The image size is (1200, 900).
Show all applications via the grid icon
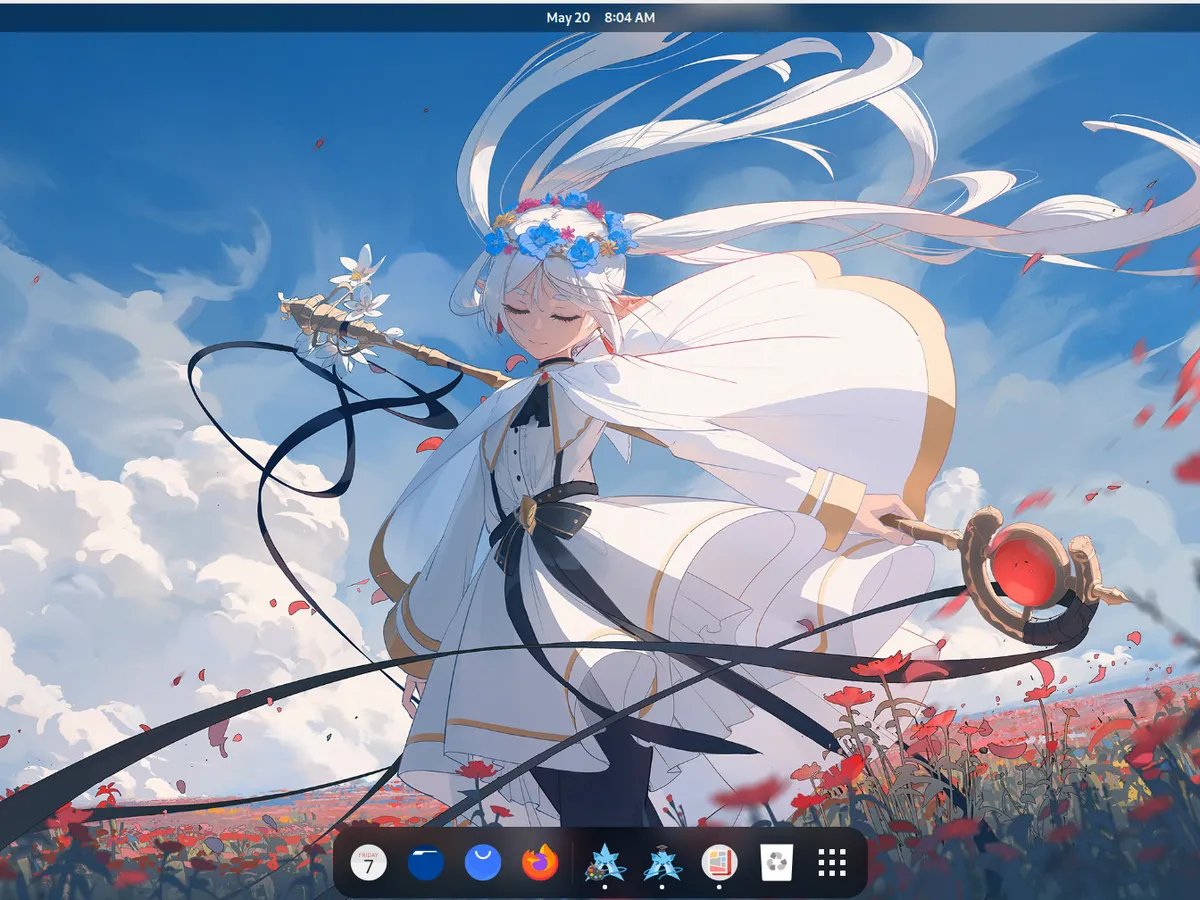(832, 862)
